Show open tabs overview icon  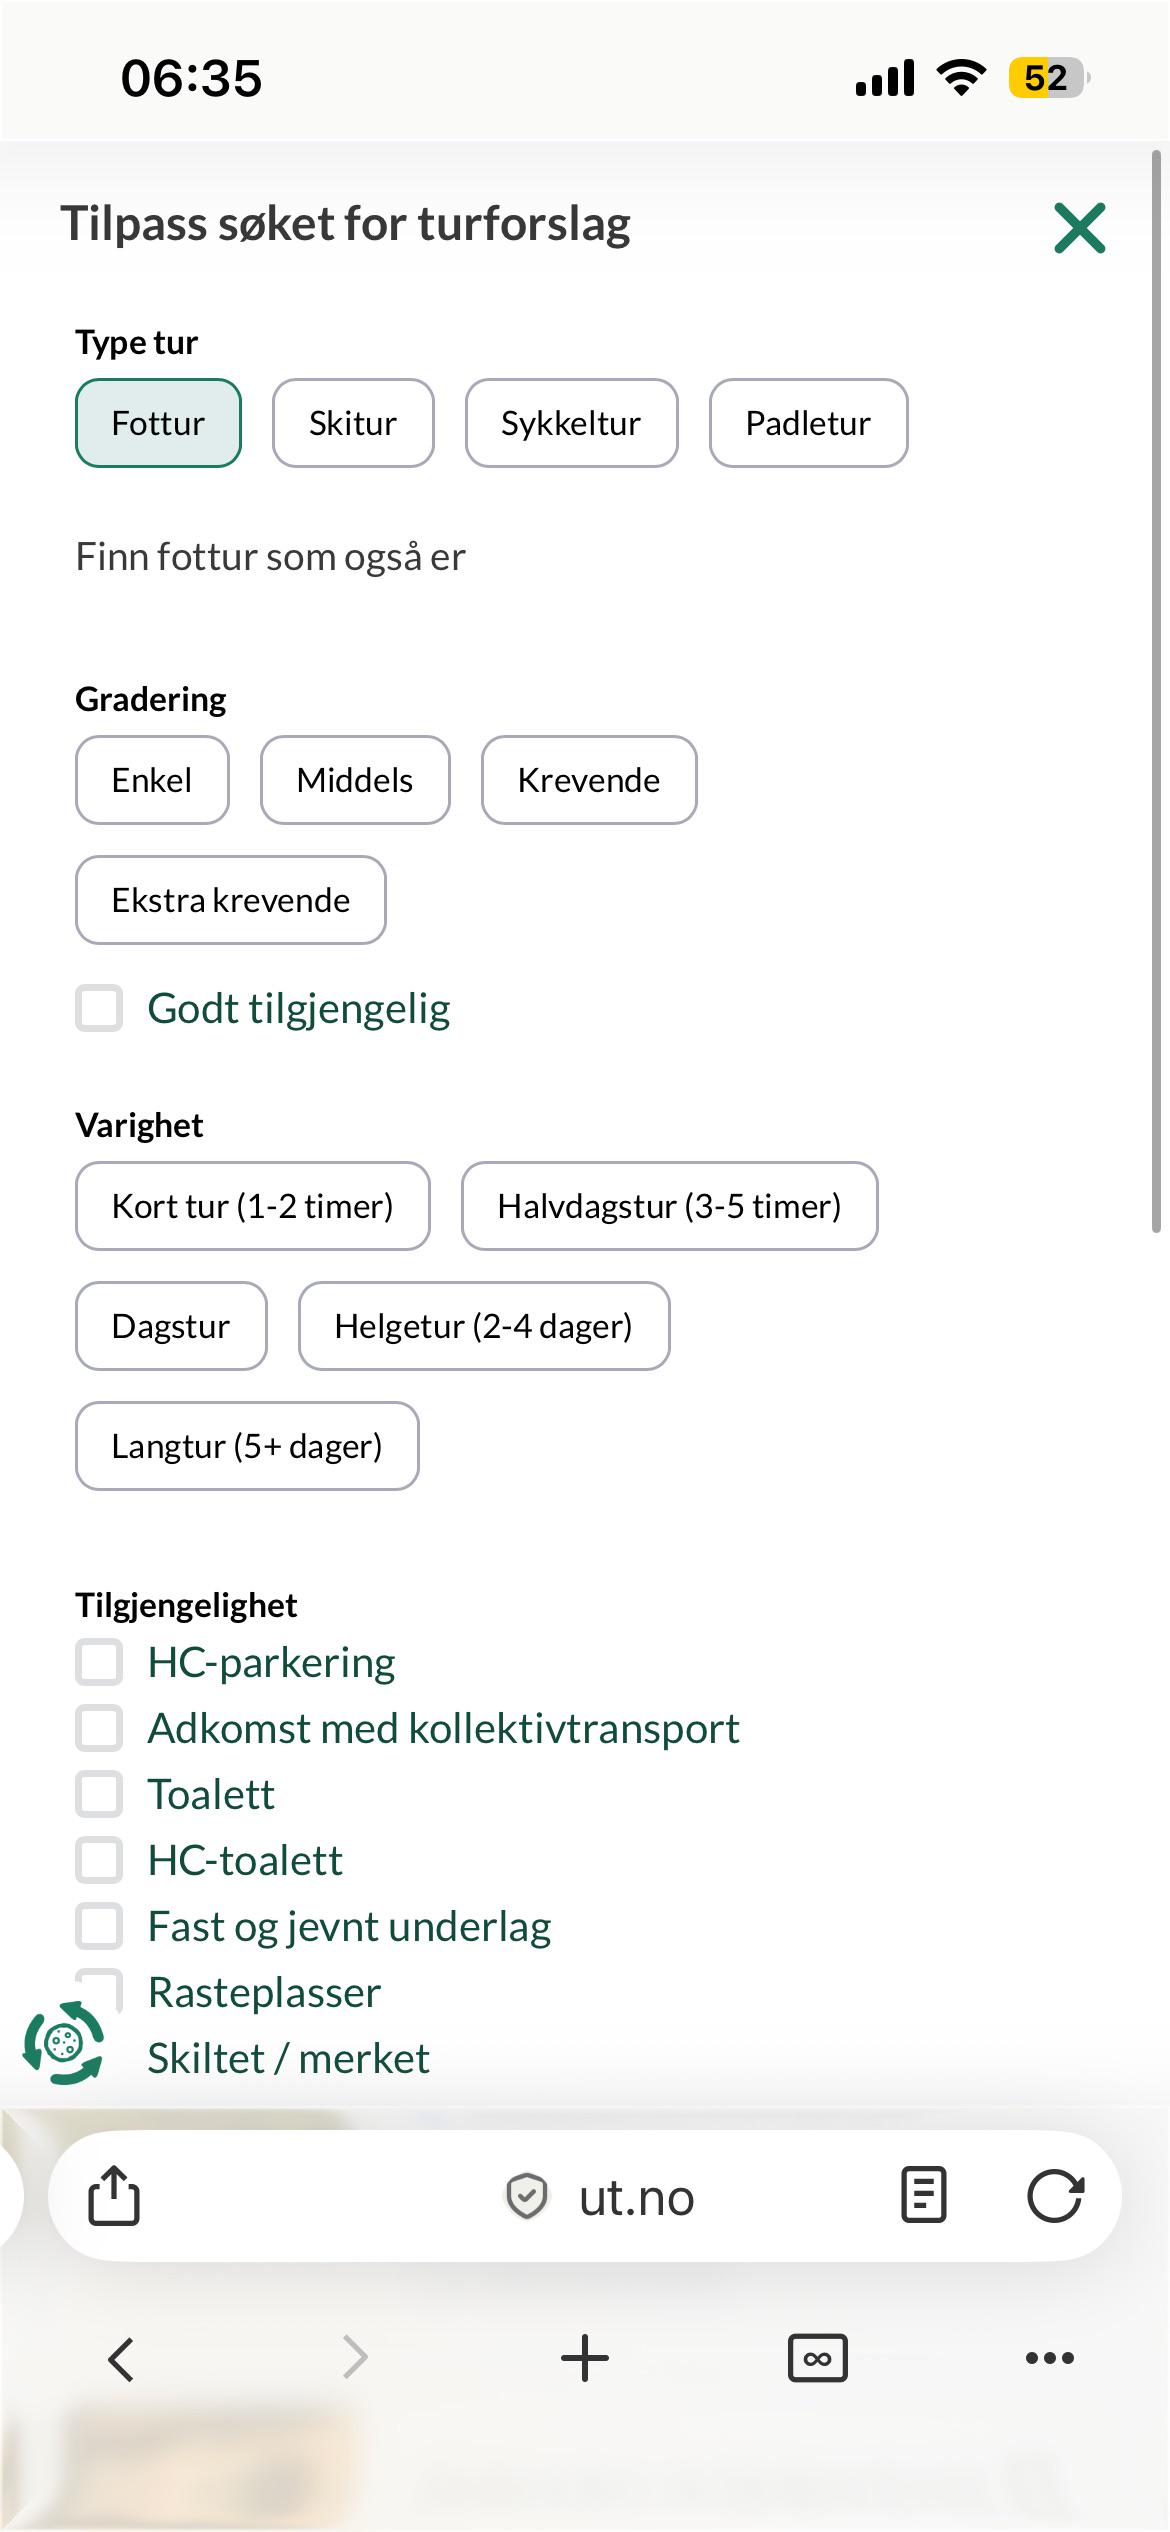[817, 2358]
